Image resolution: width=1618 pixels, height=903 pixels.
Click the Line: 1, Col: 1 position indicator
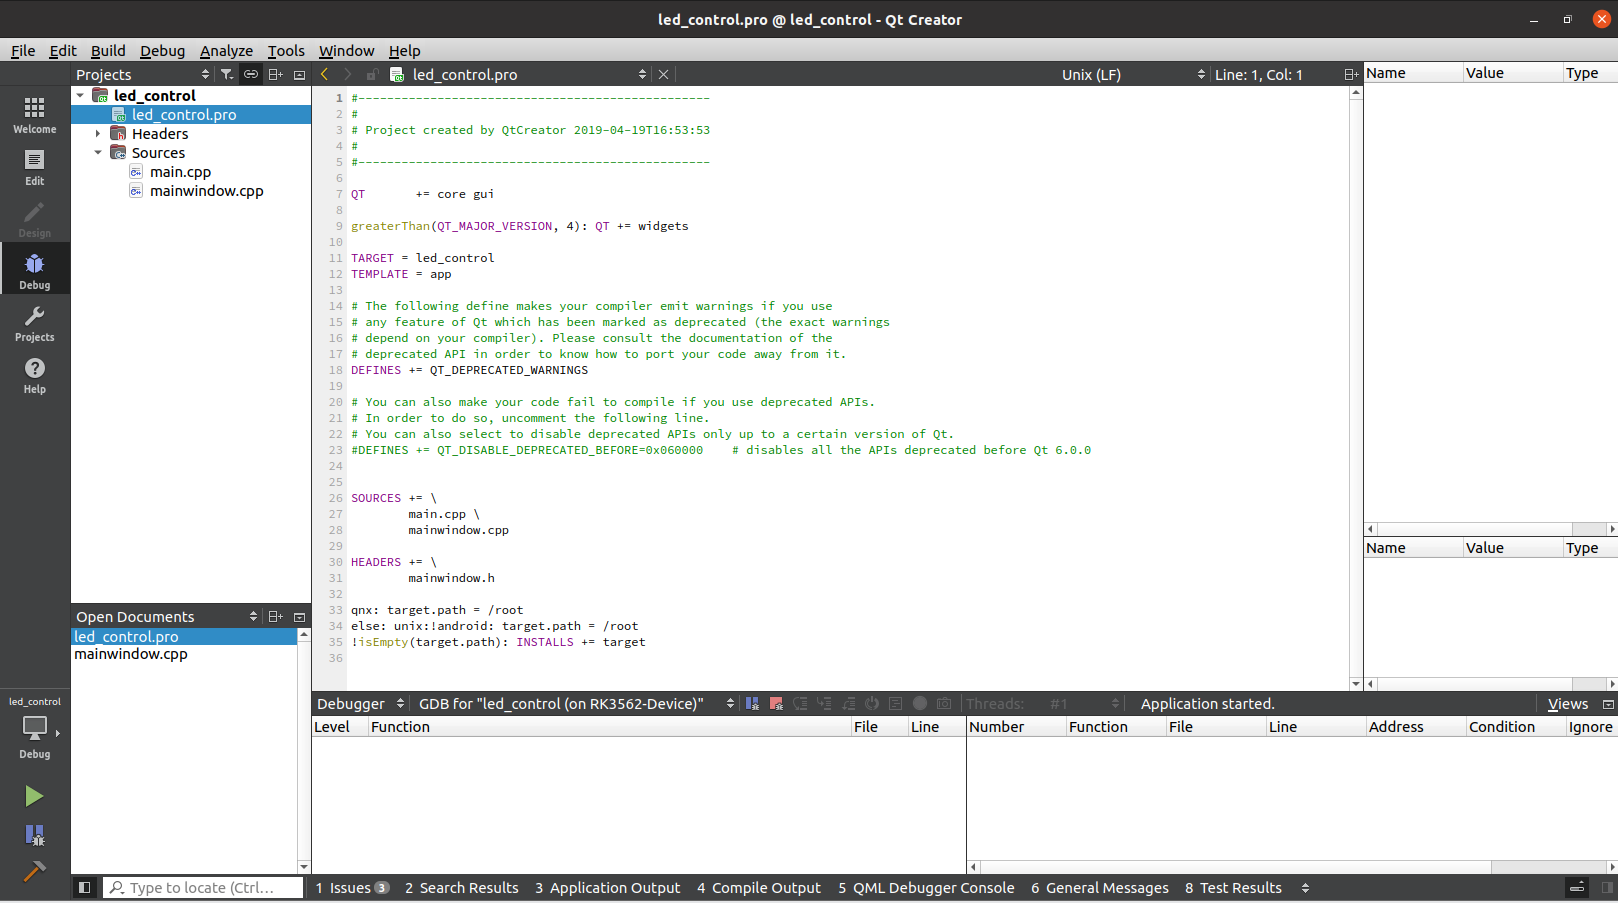pos(1258,74)
